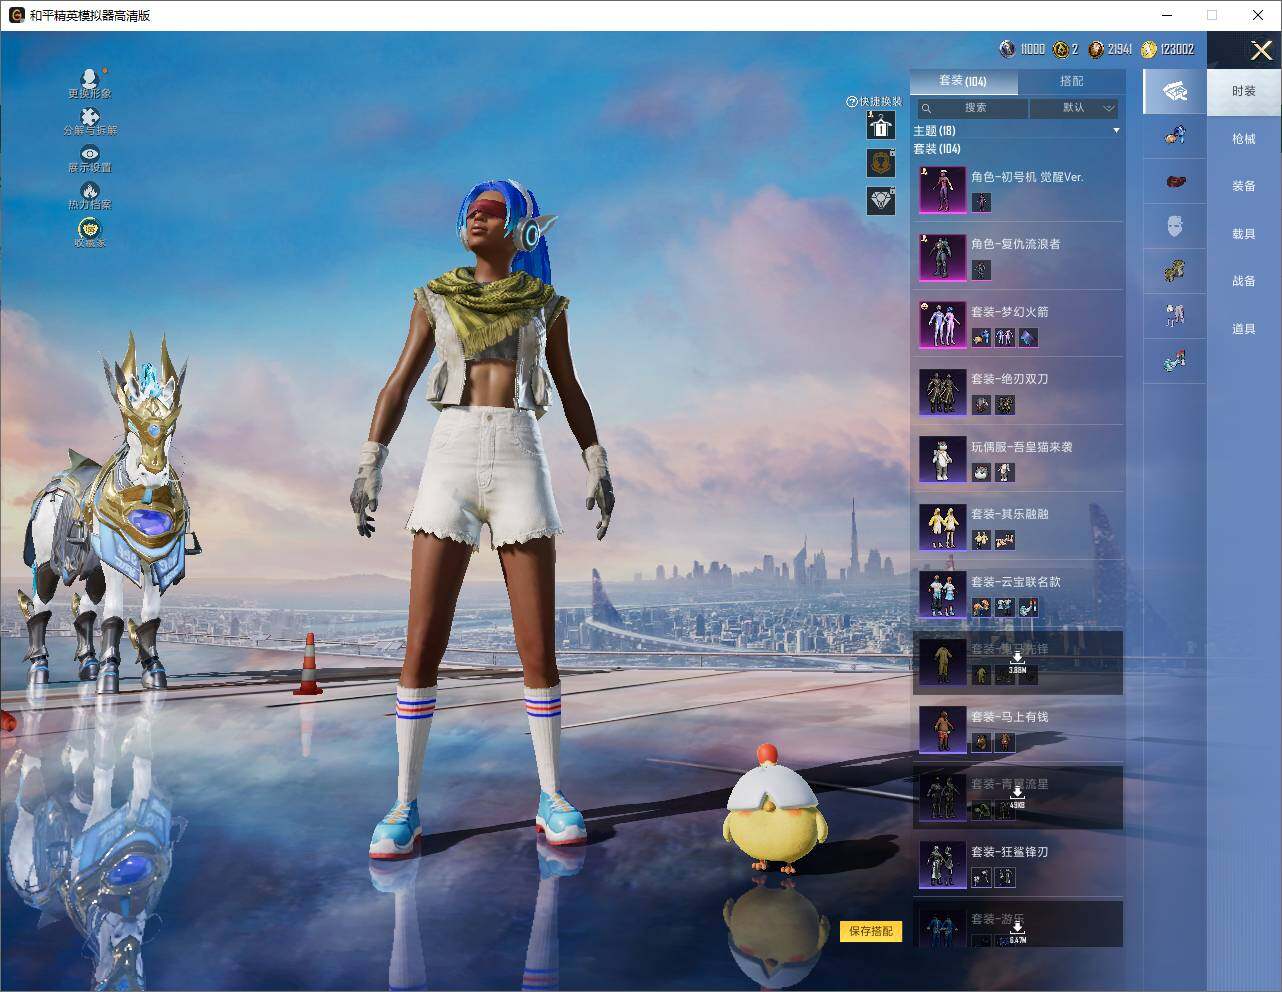
Task: Select the outfit set category icon
Action: click(1175, 92)
